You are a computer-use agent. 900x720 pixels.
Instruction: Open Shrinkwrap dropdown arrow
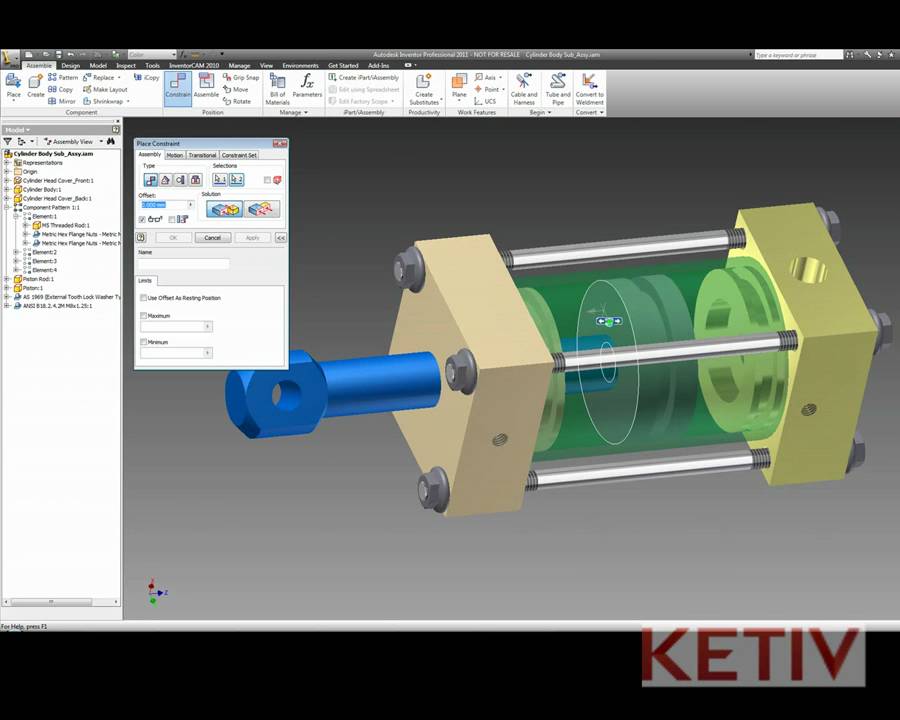(128, 102)
